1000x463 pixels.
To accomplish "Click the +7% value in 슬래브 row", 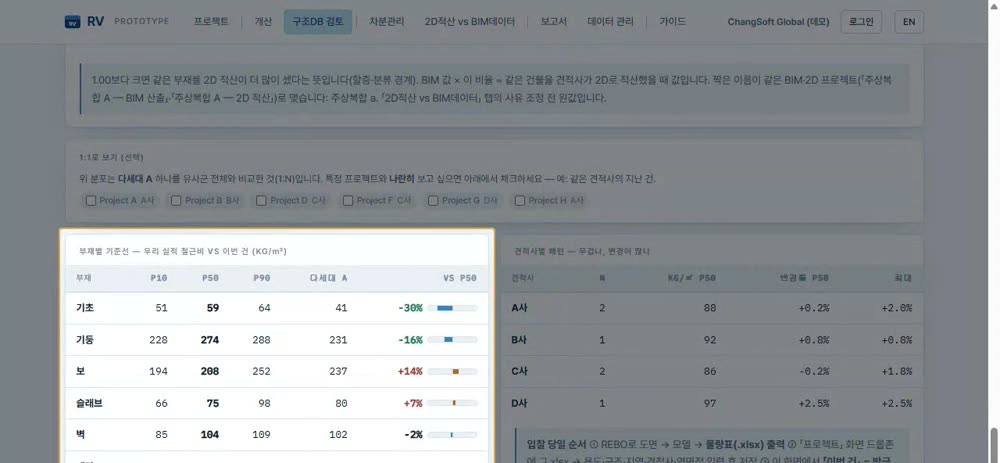I will pos(413,403).
